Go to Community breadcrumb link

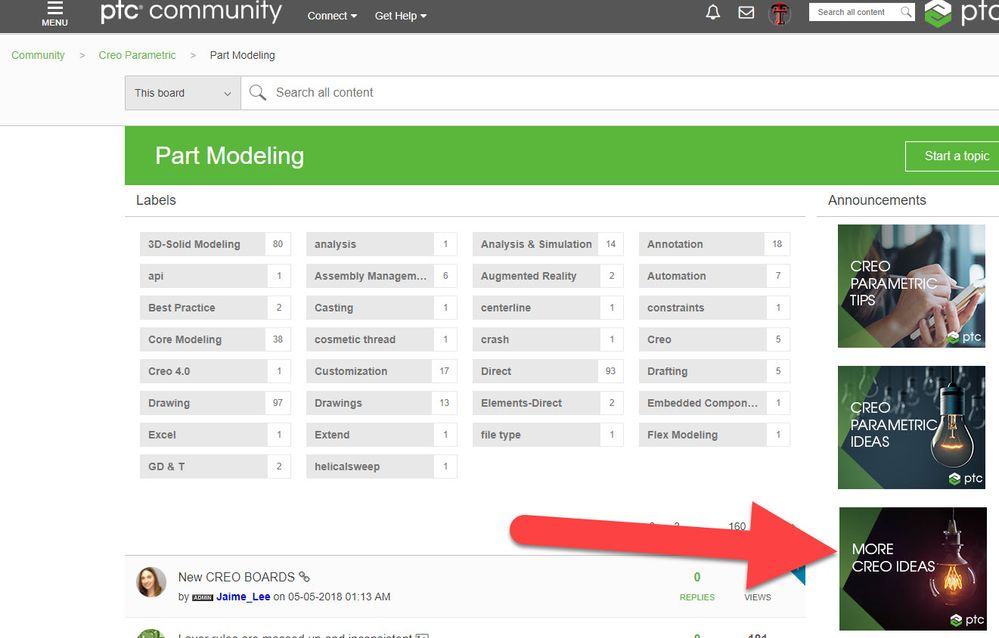(x=38, y=55)
